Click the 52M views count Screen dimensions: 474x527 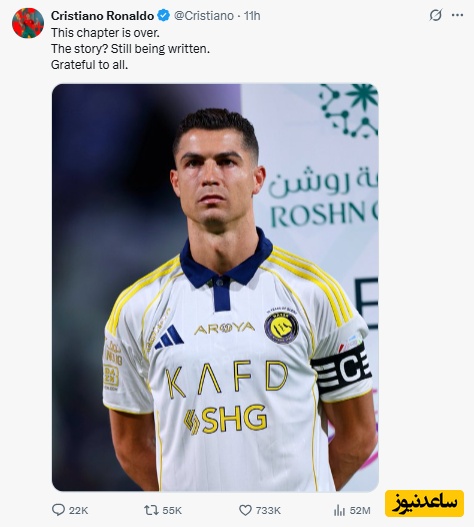tap(360, 511)
